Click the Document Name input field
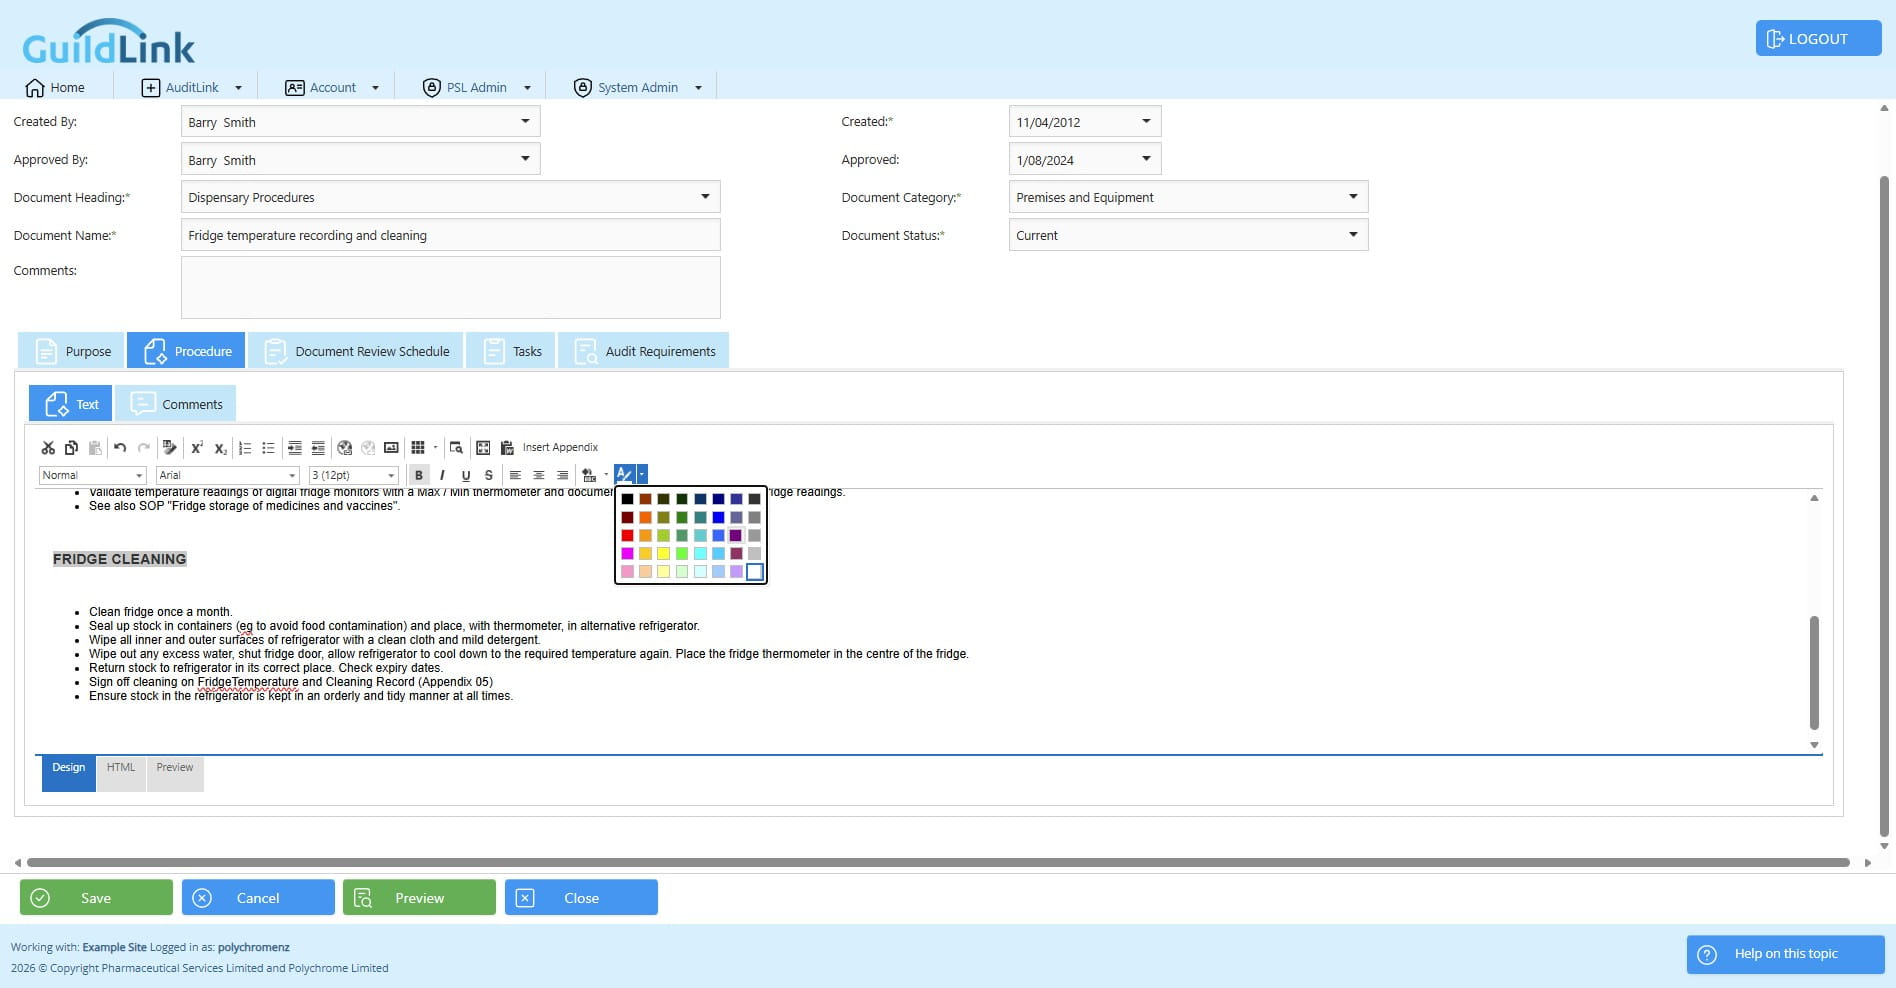This screenshot has width=1896, height=988. (450, 235)
